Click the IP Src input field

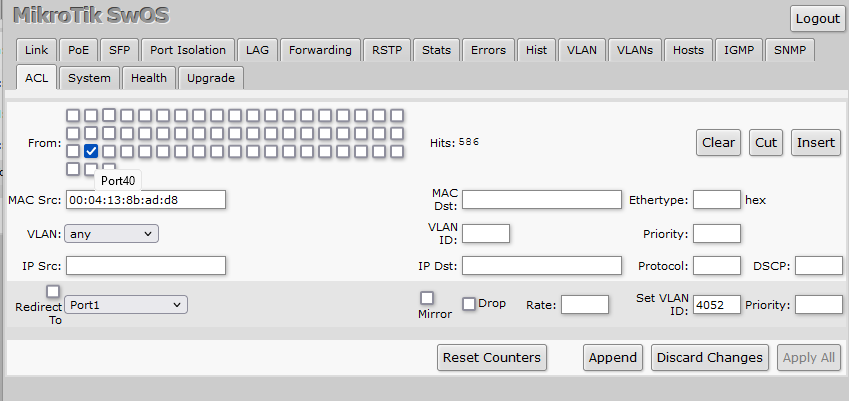146,266
